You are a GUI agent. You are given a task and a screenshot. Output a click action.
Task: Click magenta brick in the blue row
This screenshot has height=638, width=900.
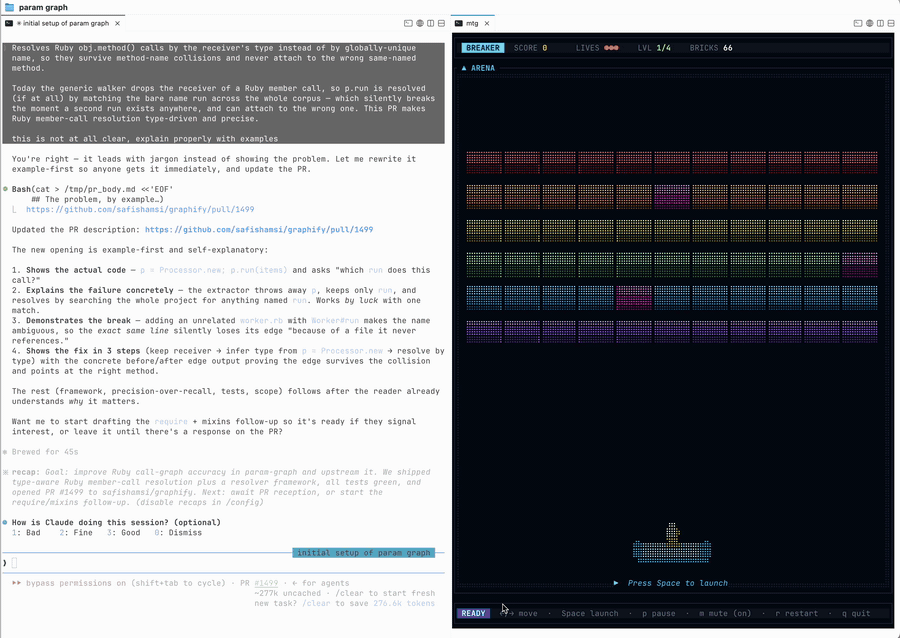coord(634,298)
